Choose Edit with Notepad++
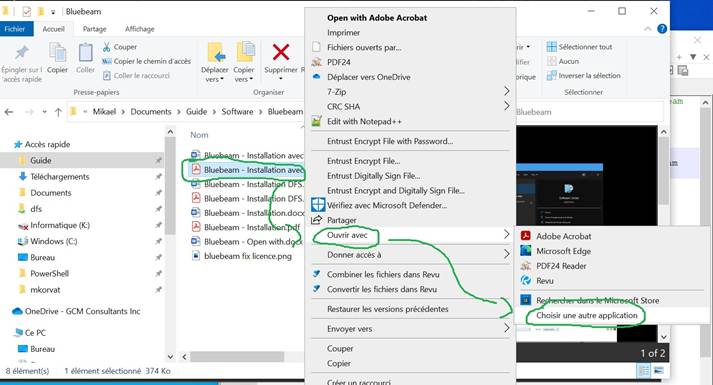Screen dimensions: 713x385 point(364,121)
